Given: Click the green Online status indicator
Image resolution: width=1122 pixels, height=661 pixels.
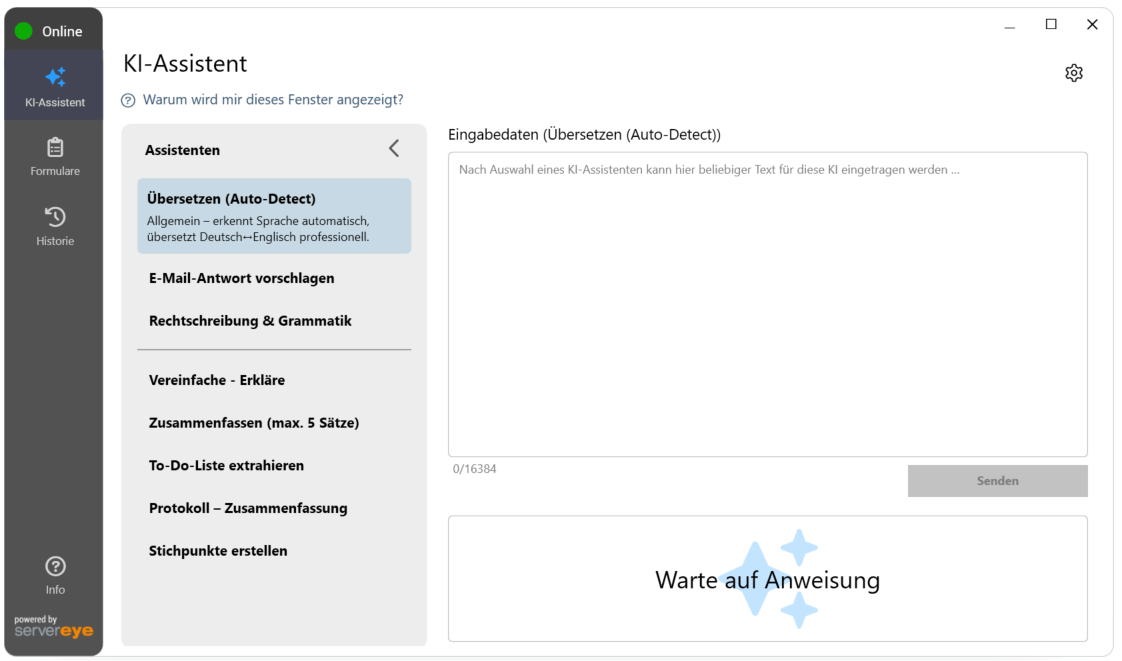Looking at the screenshot, I should click(24, 31).
